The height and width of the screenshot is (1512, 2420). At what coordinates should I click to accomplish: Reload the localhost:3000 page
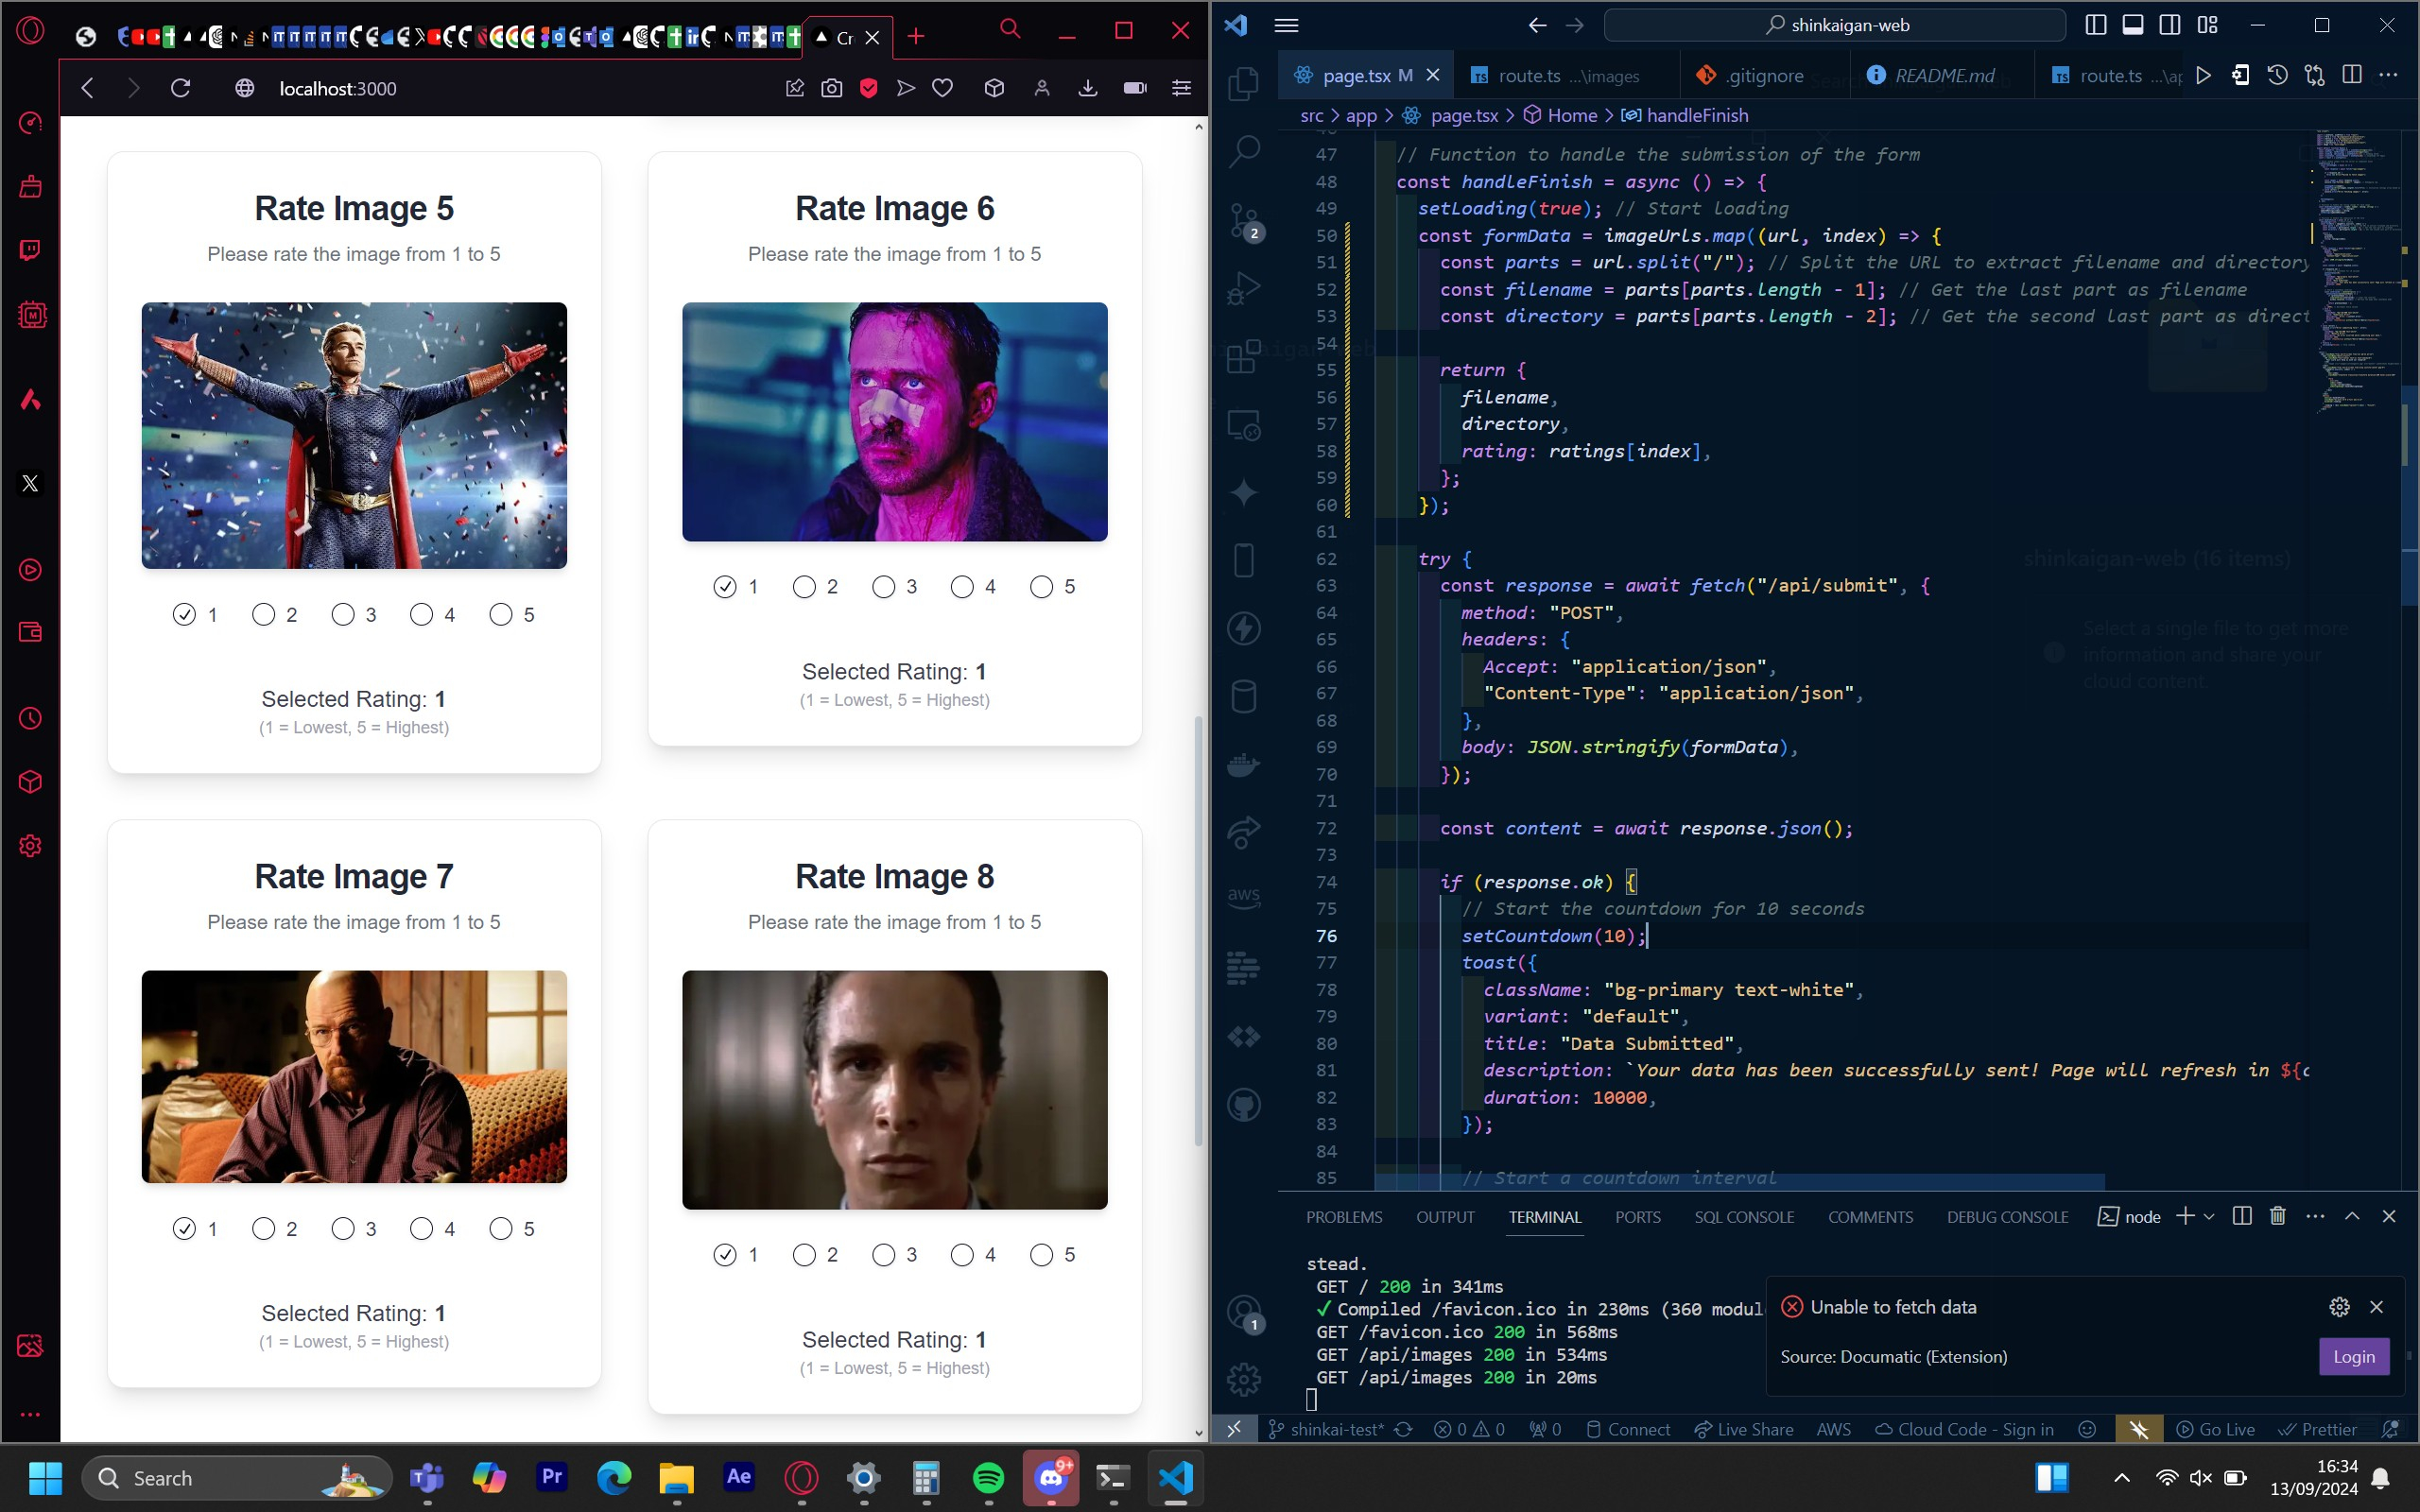coord(180,89)
